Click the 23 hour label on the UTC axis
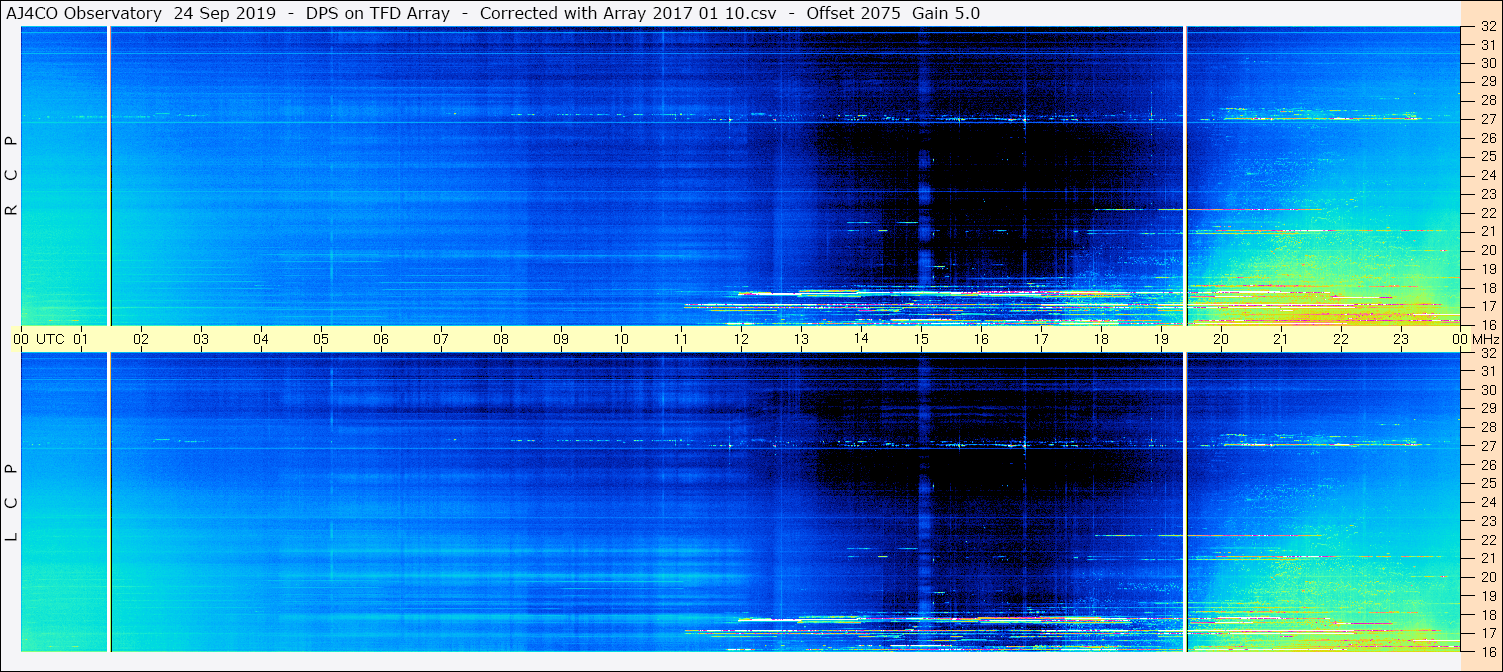Screen dimensions: 1503x672 click(1401, 339)
